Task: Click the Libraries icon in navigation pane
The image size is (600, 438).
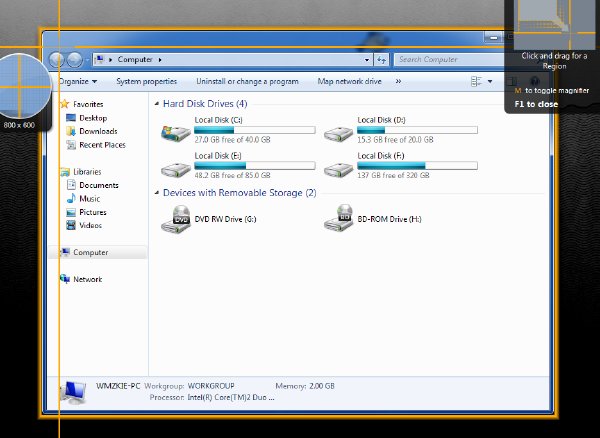Action: [x=65, y=172]
